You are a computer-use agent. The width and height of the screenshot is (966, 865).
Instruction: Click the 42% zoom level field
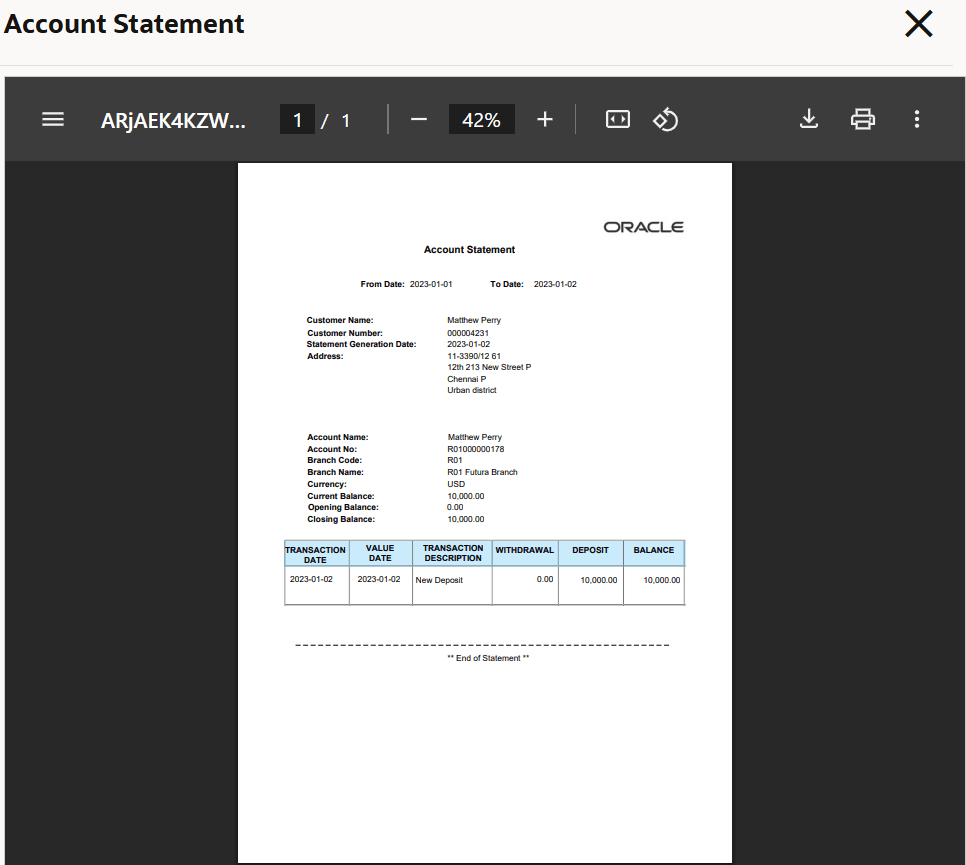coord(481,120)
